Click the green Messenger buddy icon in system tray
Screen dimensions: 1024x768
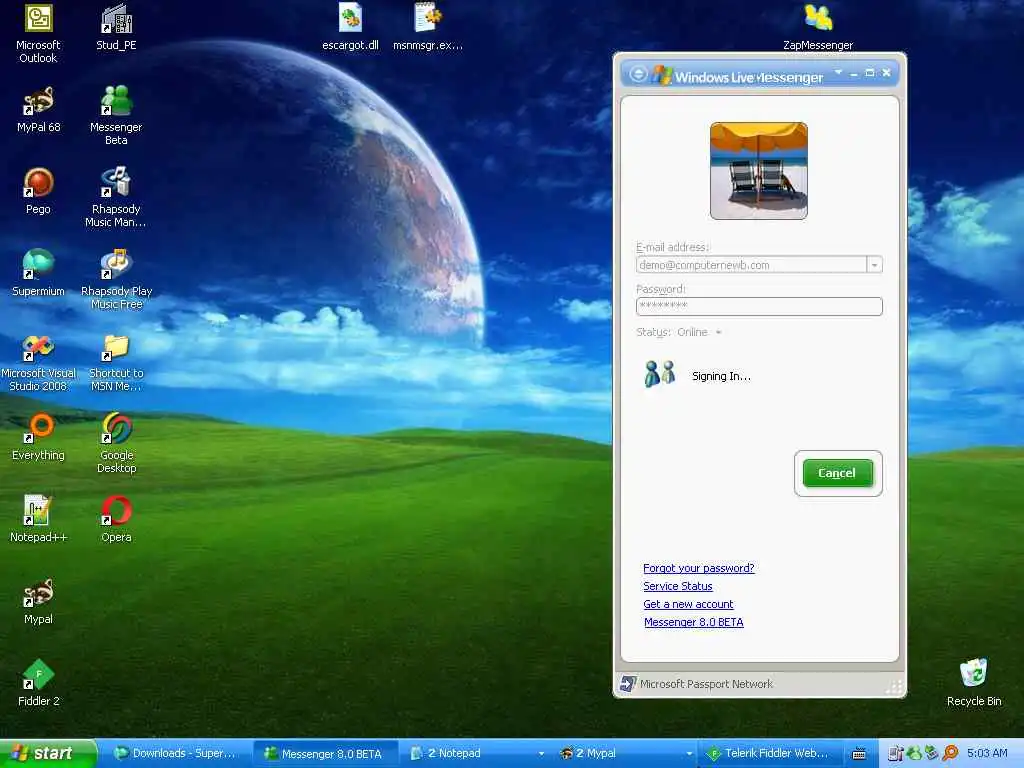[914, 753]
